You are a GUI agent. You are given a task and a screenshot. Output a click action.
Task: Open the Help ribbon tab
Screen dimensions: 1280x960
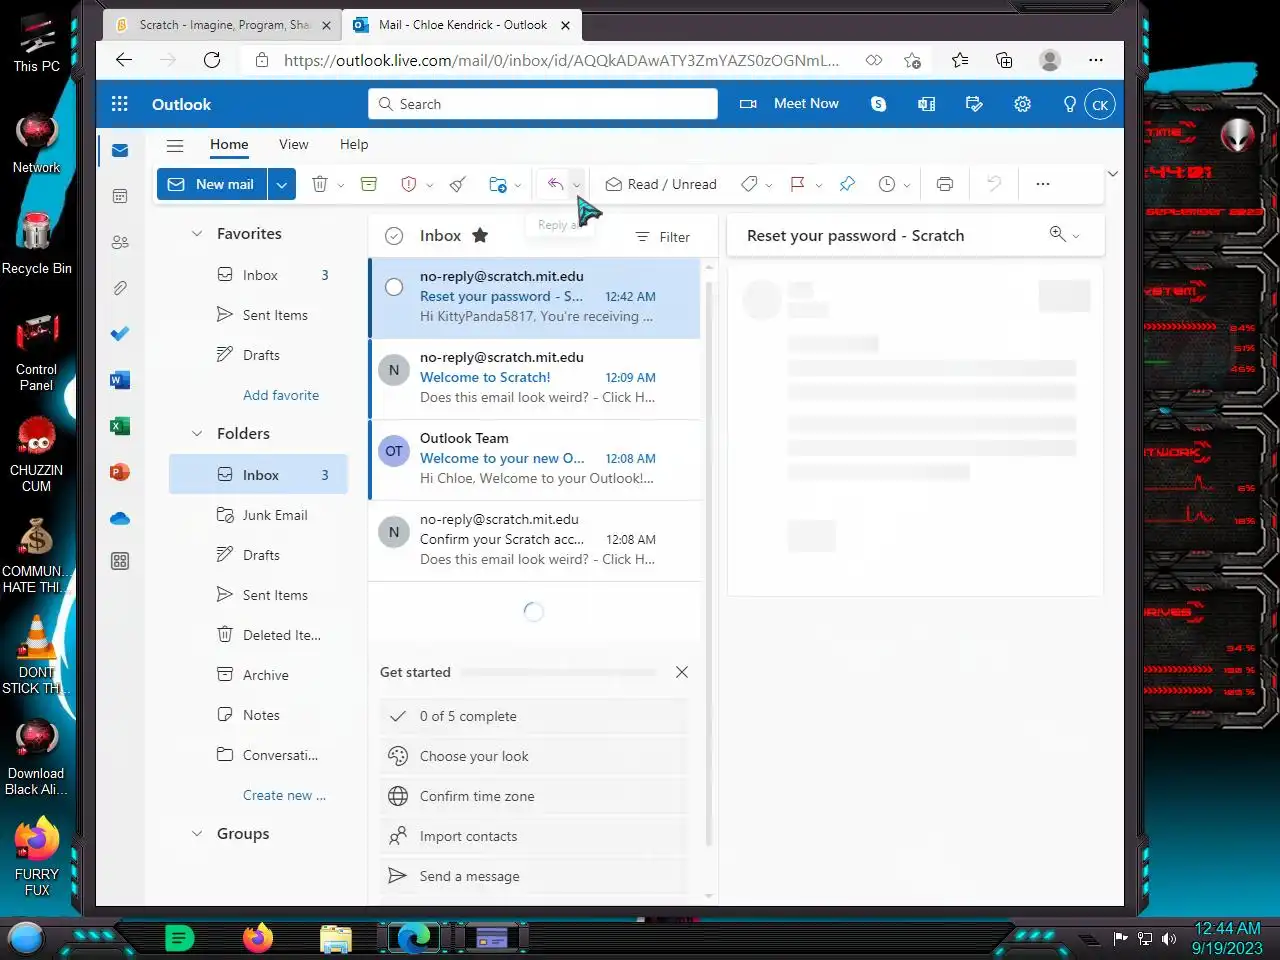pos(354,144)
